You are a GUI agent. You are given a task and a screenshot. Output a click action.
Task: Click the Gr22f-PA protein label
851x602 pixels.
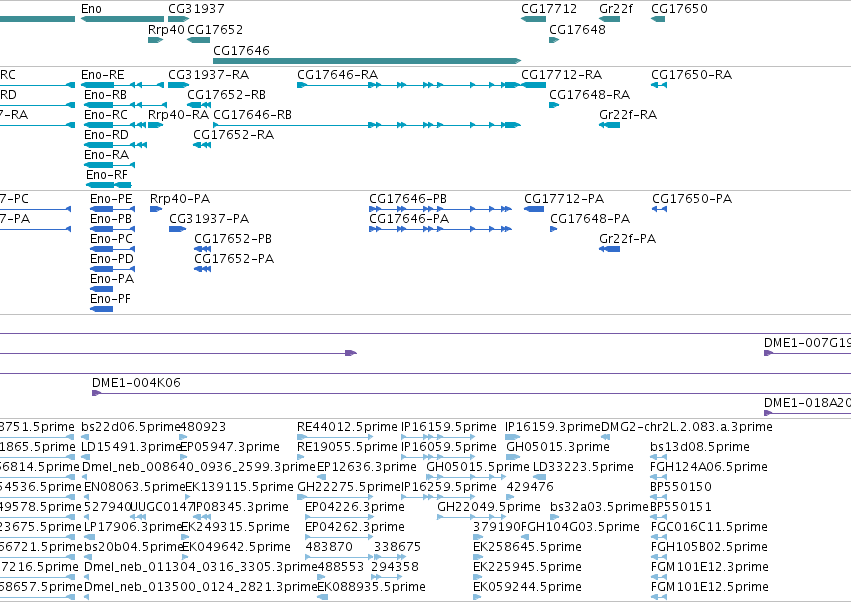tap(627, 239)
